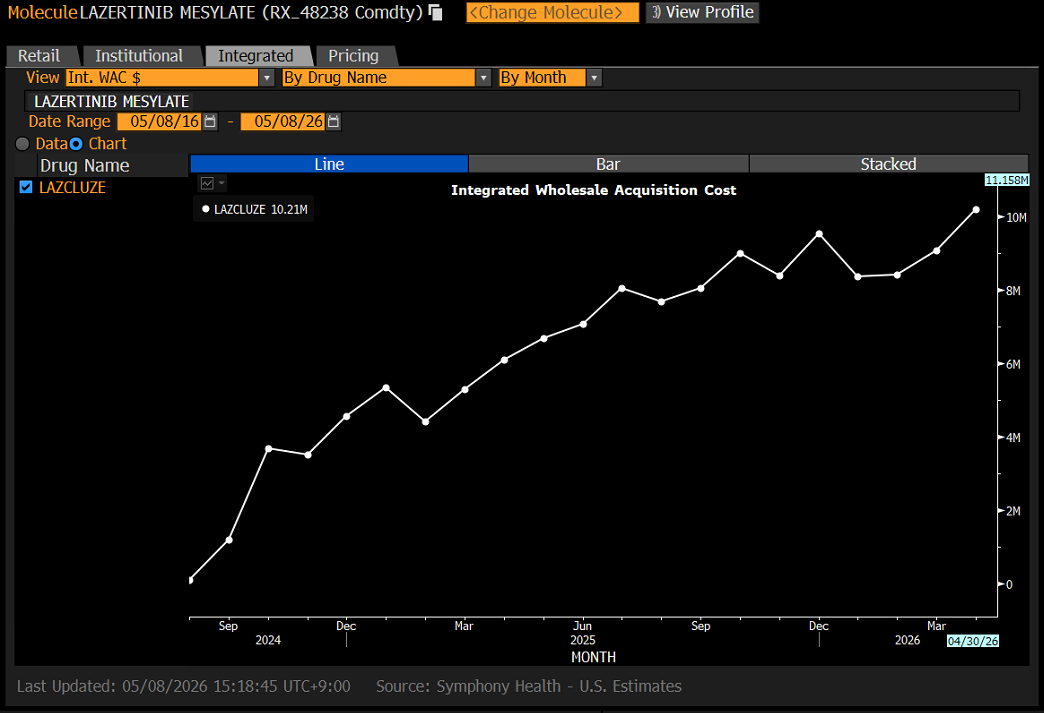Click the LAZERTINIB MESYLATE molecule field
The width and height of the screenshot is (1044, 713).
point(522,101)
